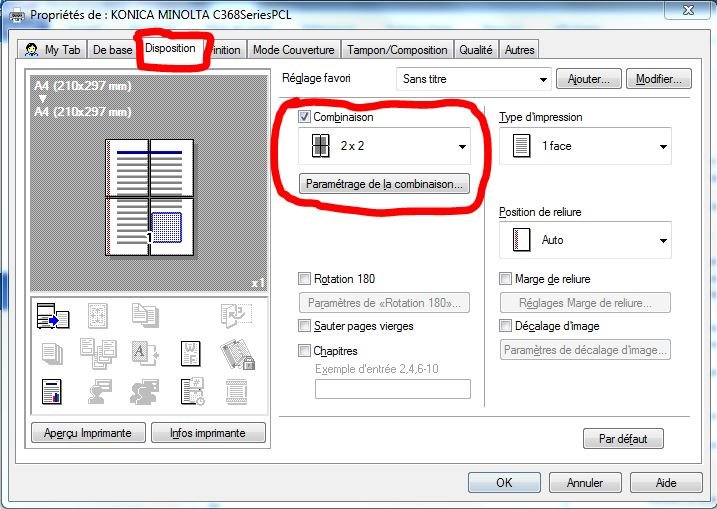Expand the Type d'impression 1 face dropdown
The image size is (717, 509).
tap(585, 146)
